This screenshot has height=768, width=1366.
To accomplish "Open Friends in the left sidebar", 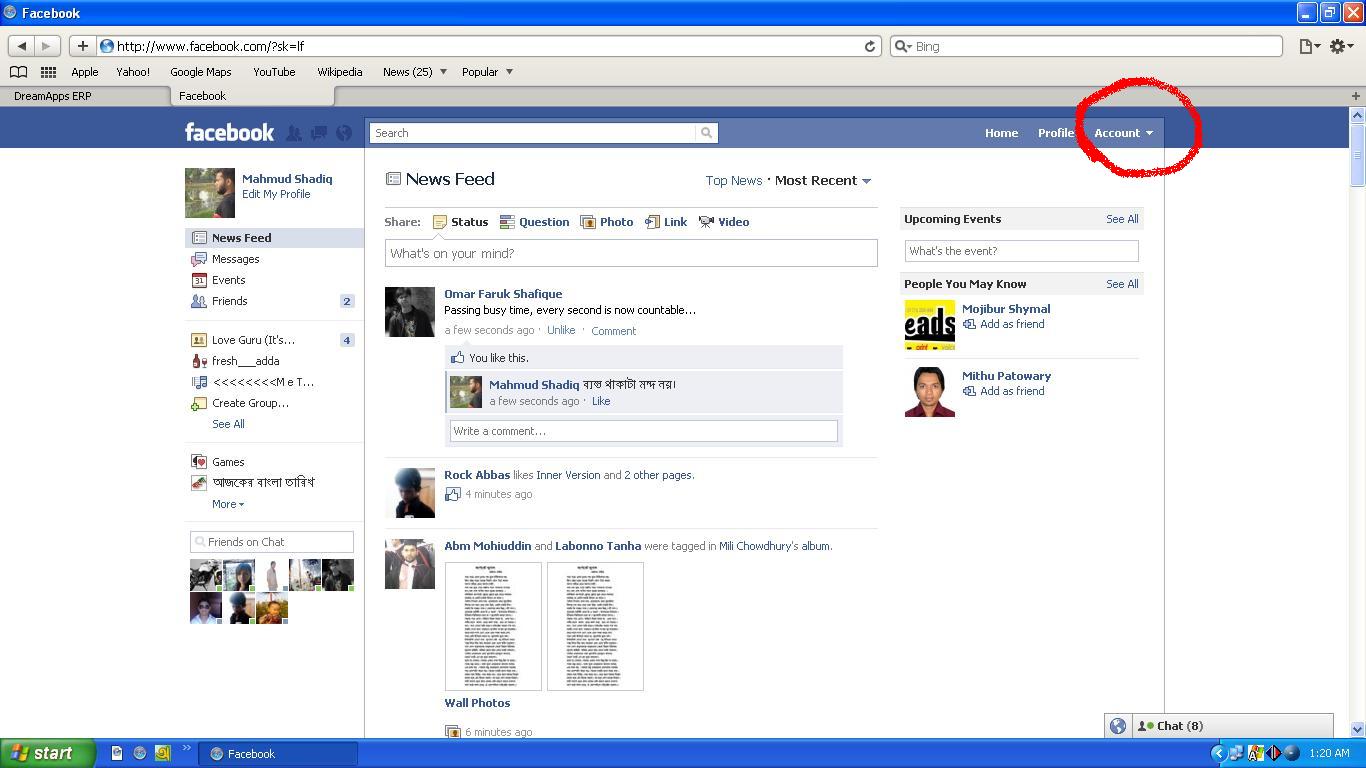I will [229, 301].
